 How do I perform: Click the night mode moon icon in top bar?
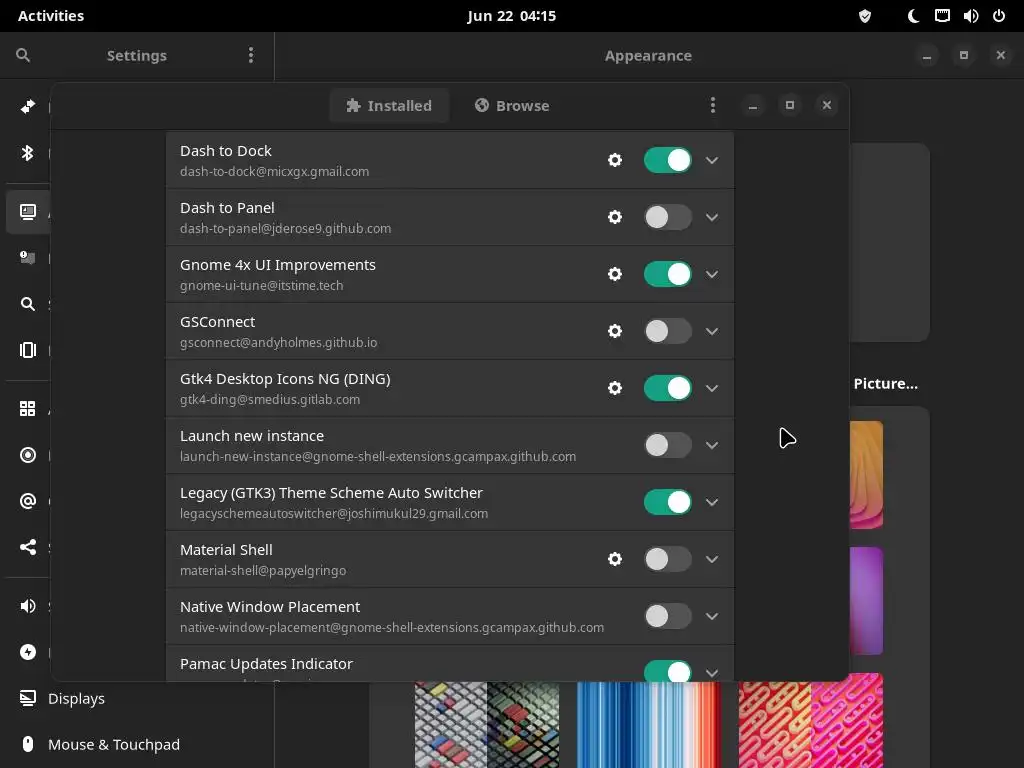tap(913, 16)
